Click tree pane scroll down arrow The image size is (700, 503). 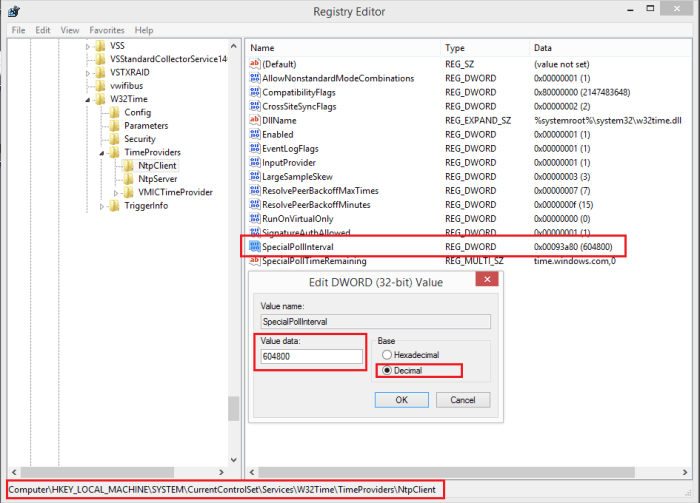click(233, 460)
